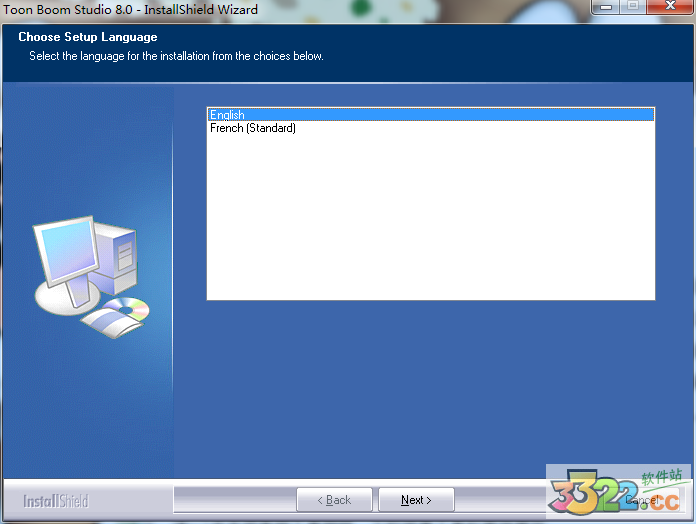The image size is (696, 524).
Task: Cancel the installation wizard
Action: tap(642, 500)
